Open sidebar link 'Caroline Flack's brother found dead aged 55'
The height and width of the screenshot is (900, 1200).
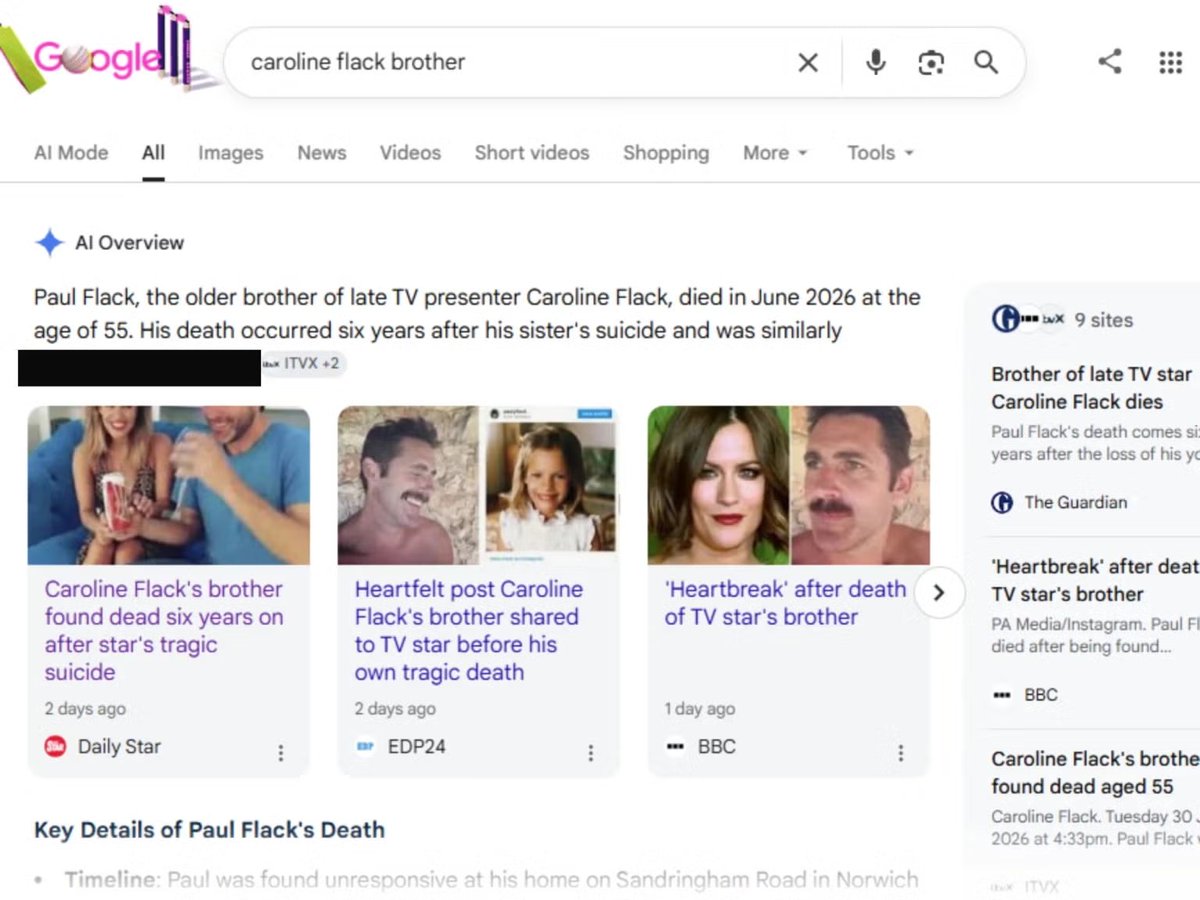point(1096,772)
